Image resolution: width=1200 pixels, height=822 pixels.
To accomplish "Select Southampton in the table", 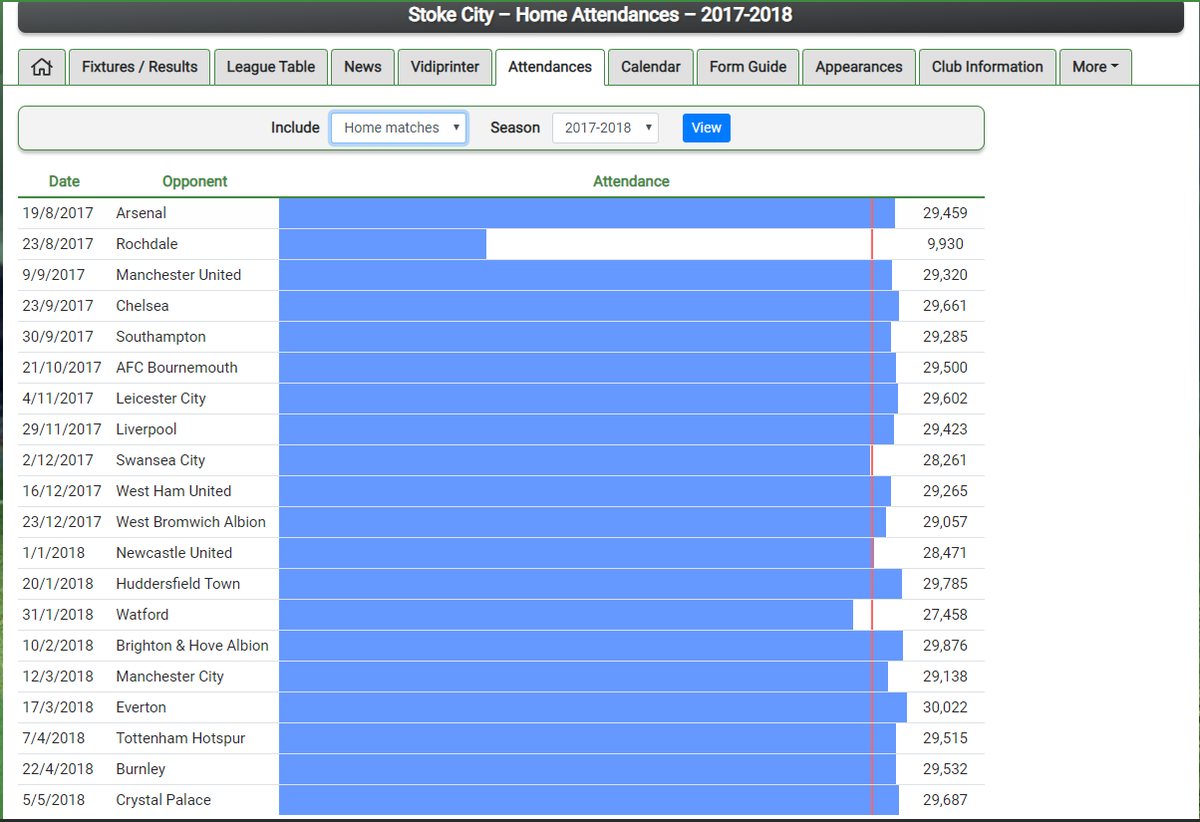I will 161,337.
